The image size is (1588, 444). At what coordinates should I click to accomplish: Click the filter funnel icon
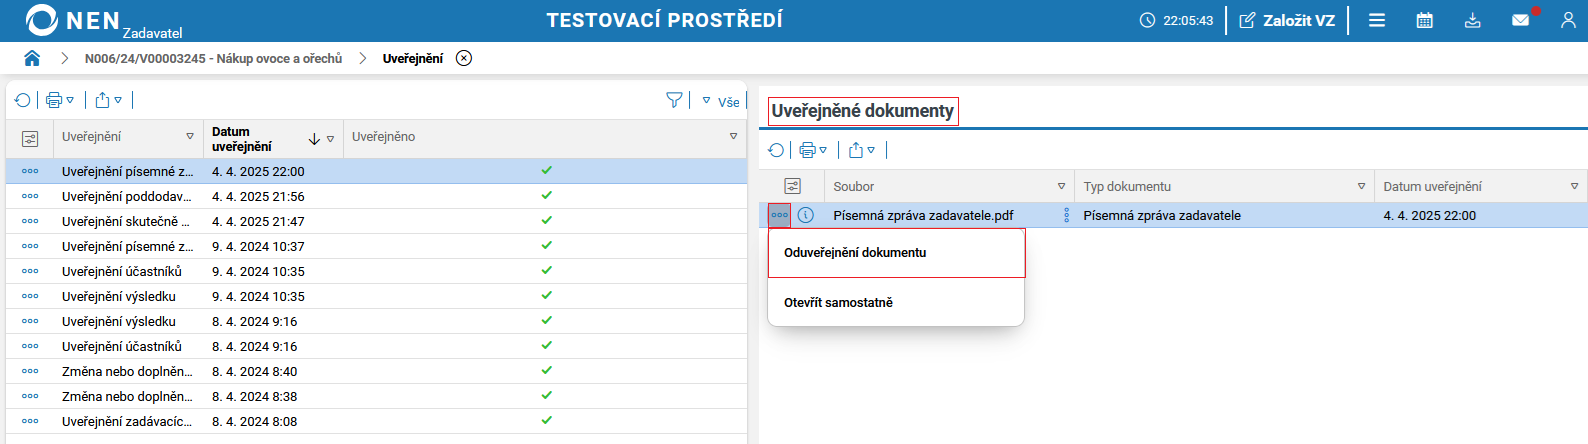click(674, 100)
